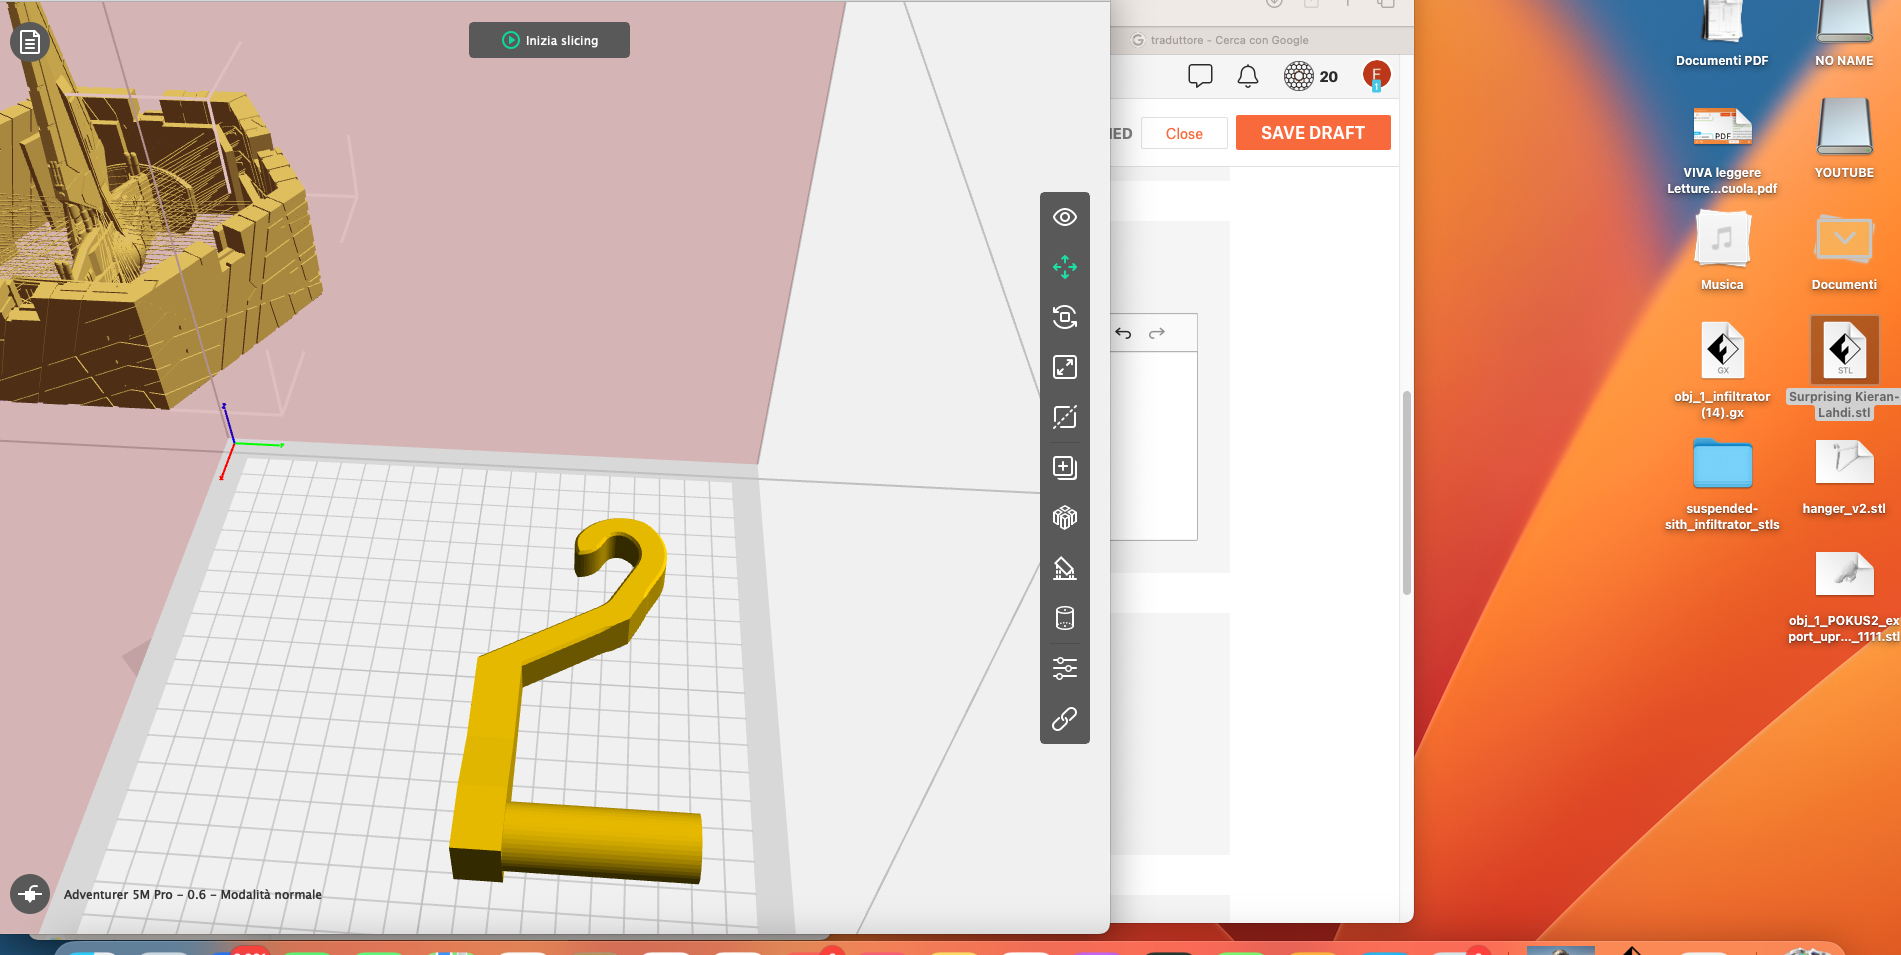The image size is (1901, 955).
Task: Click the undo arrow in editor
Action: point(1123,333)
